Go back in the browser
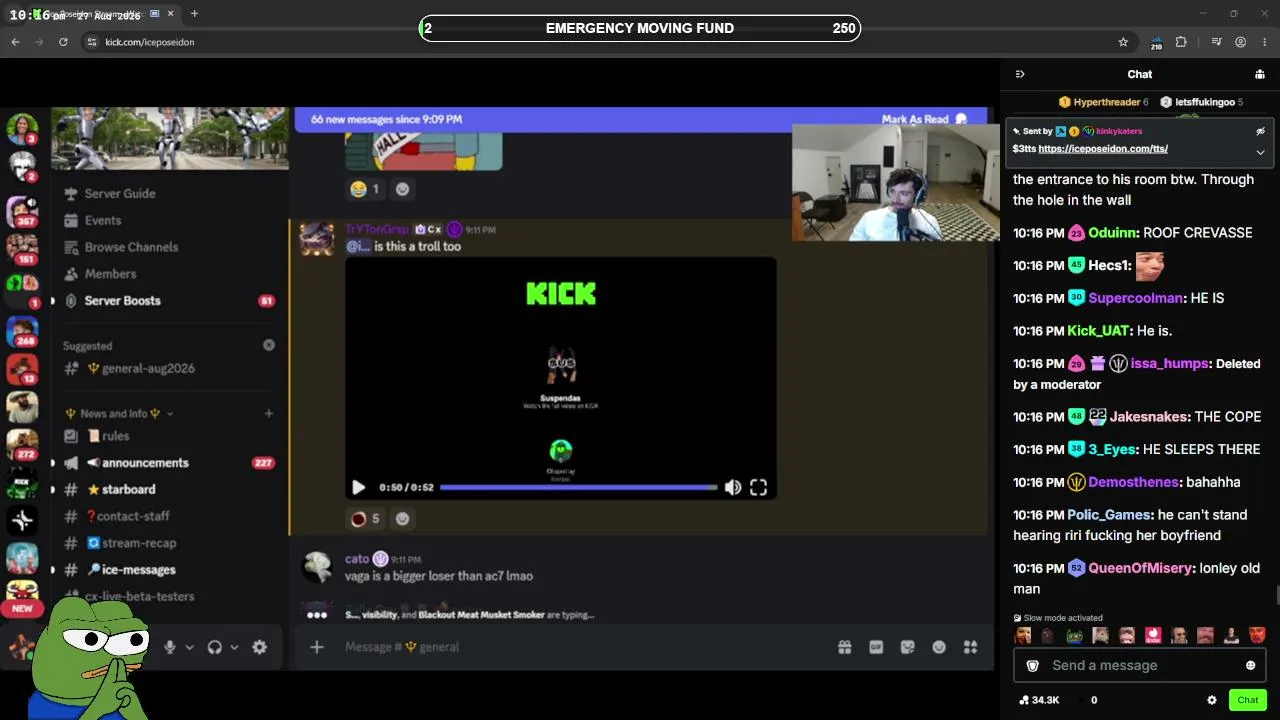The image size is (1280, 720). click(15, 42)
